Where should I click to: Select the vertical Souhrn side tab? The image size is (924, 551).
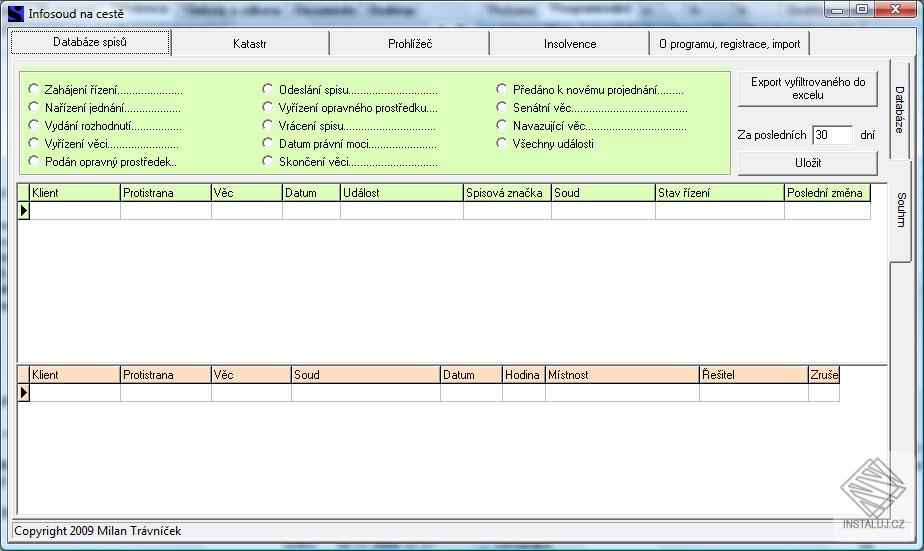point(900,210)
